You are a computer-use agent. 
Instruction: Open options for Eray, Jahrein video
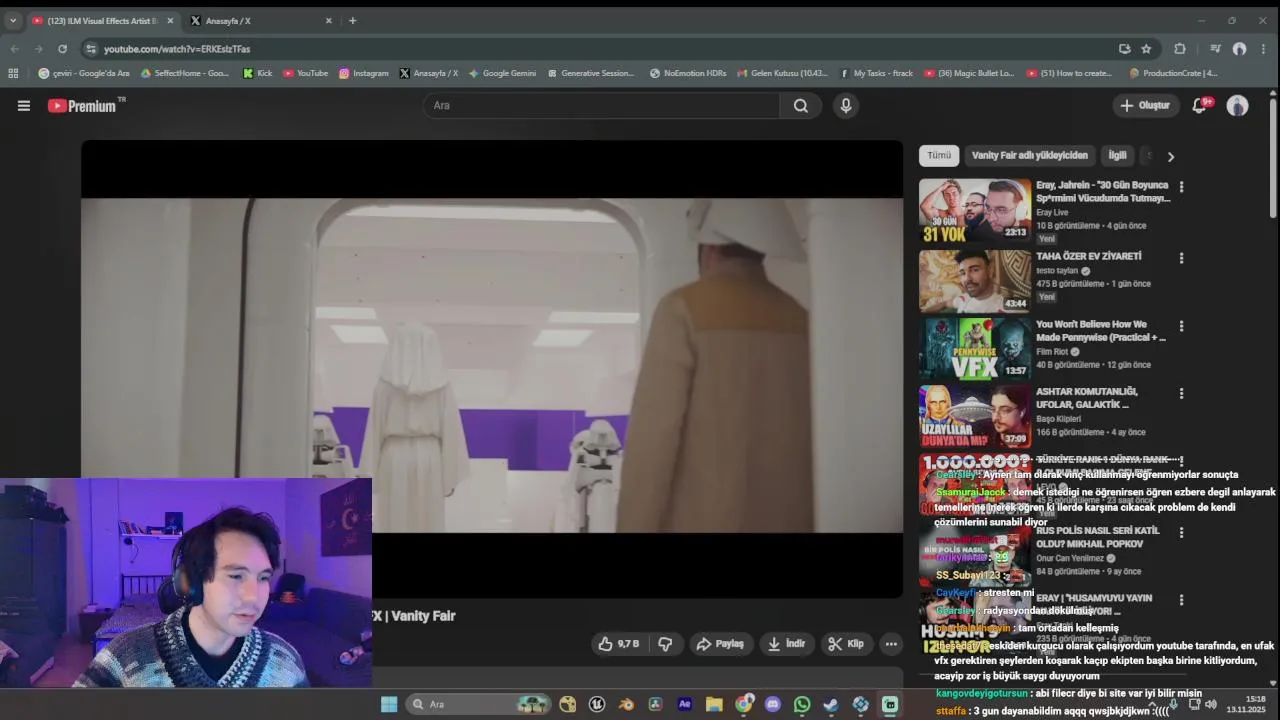[x=1181, y=187]
